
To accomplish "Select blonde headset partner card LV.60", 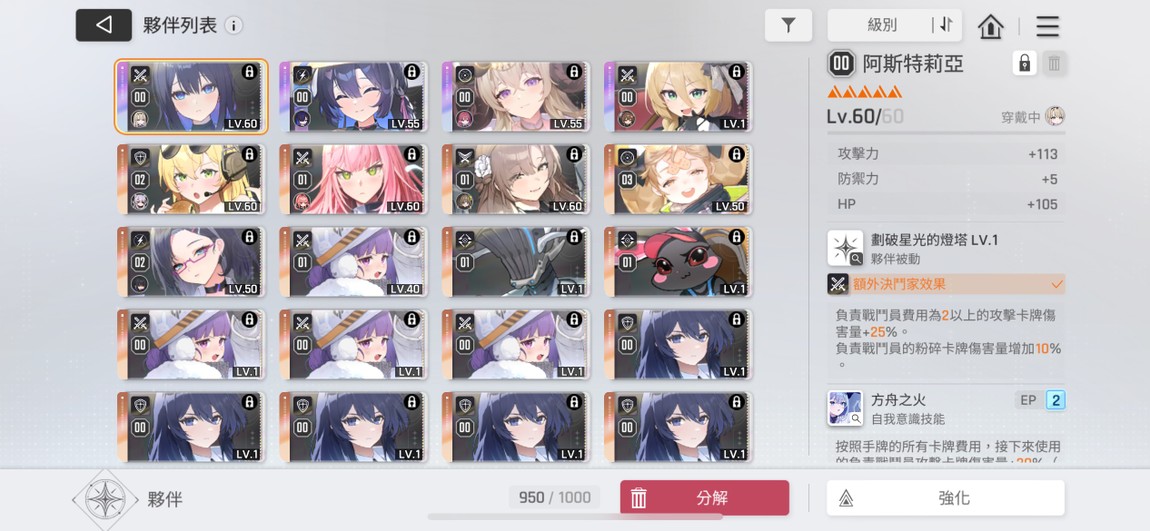I will pyautogui.click(x=191, y=179).
